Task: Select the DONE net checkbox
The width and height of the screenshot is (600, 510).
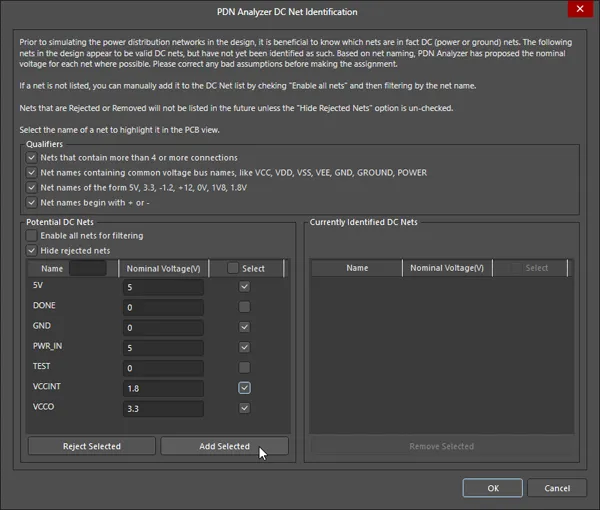Action: coord(244,307)
